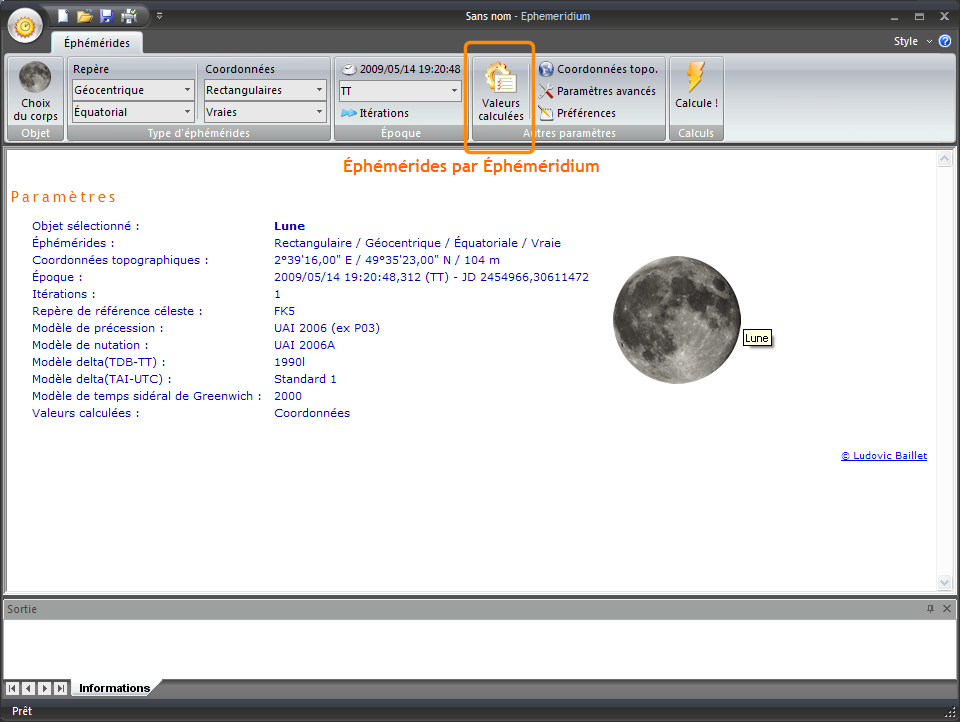Click the open folder icon

(x=85, y=16)
